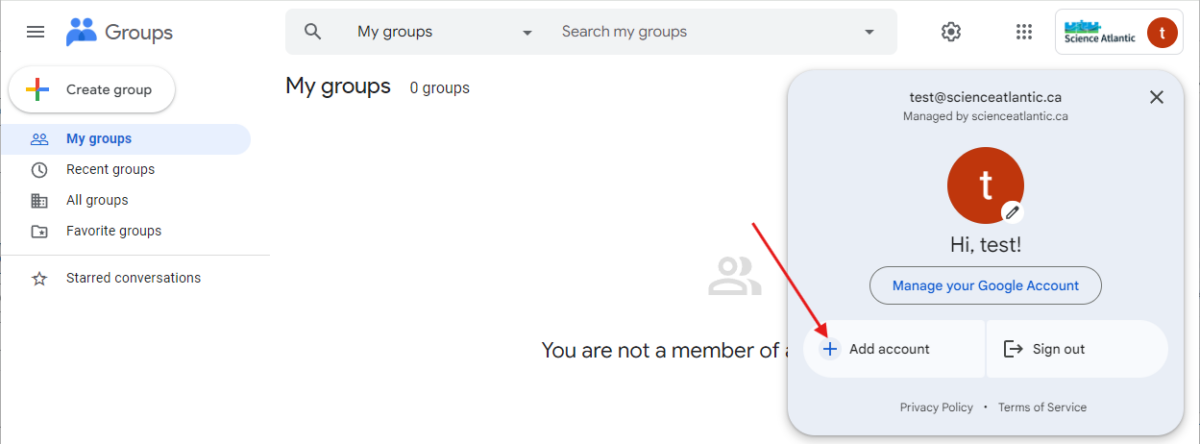Click the Create group button
The height and width of the screenshot is (444, 1200).
coord(92,90)
